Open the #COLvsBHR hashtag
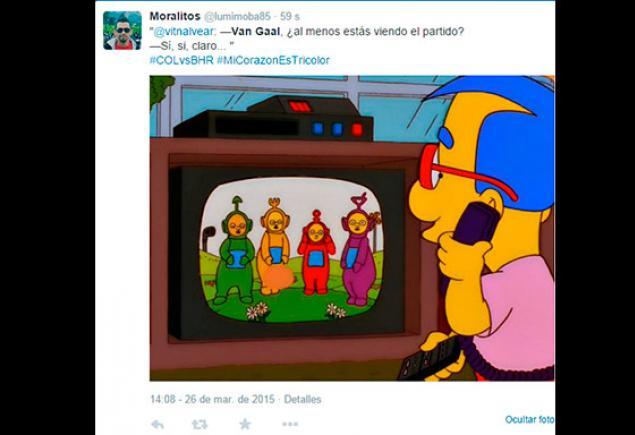The width and height of the screenshot is (635, 435). [181, 60]
